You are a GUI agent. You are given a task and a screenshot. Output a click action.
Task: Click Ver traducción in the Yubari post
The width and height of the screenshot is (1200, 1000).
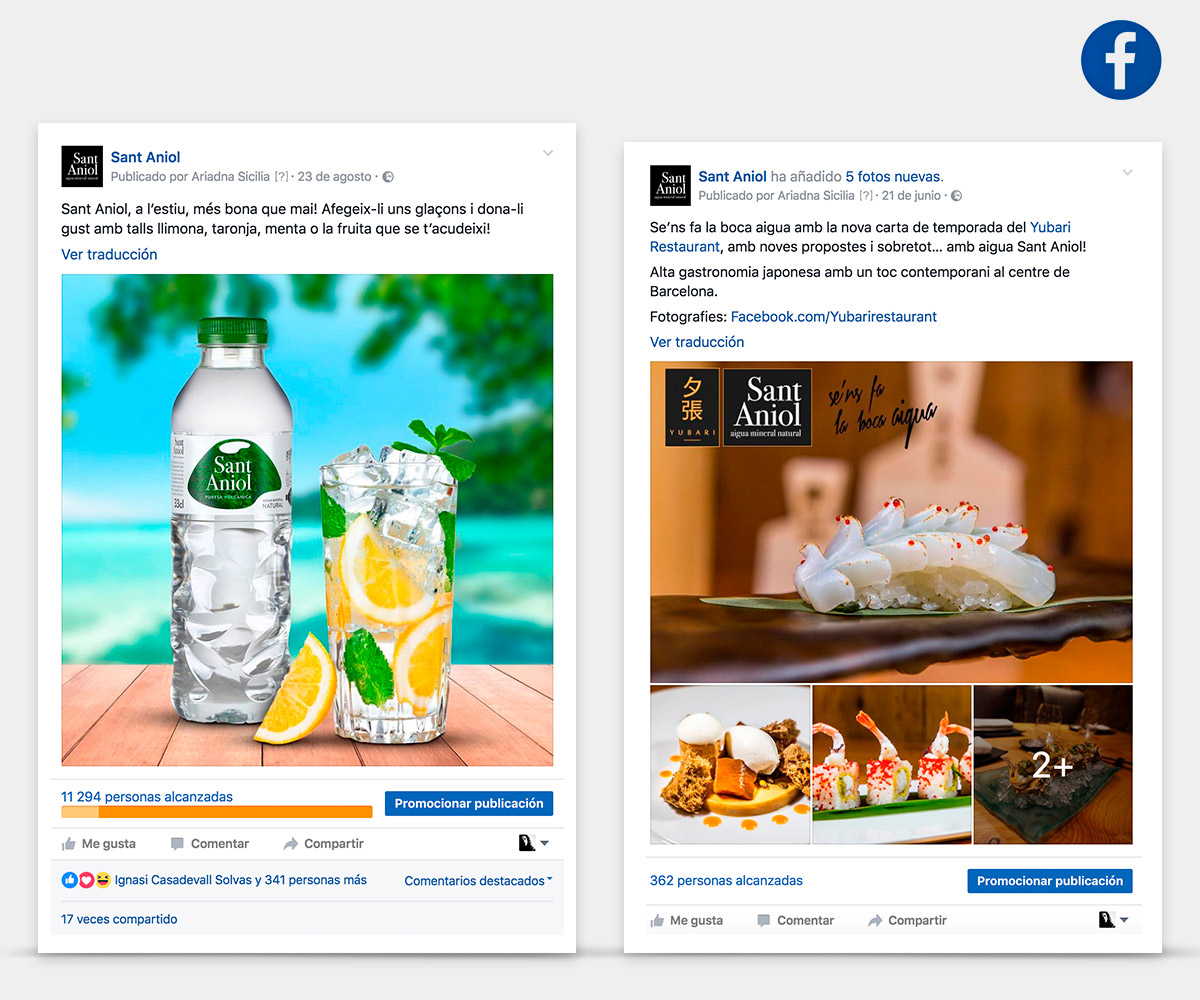click(697, 342)
